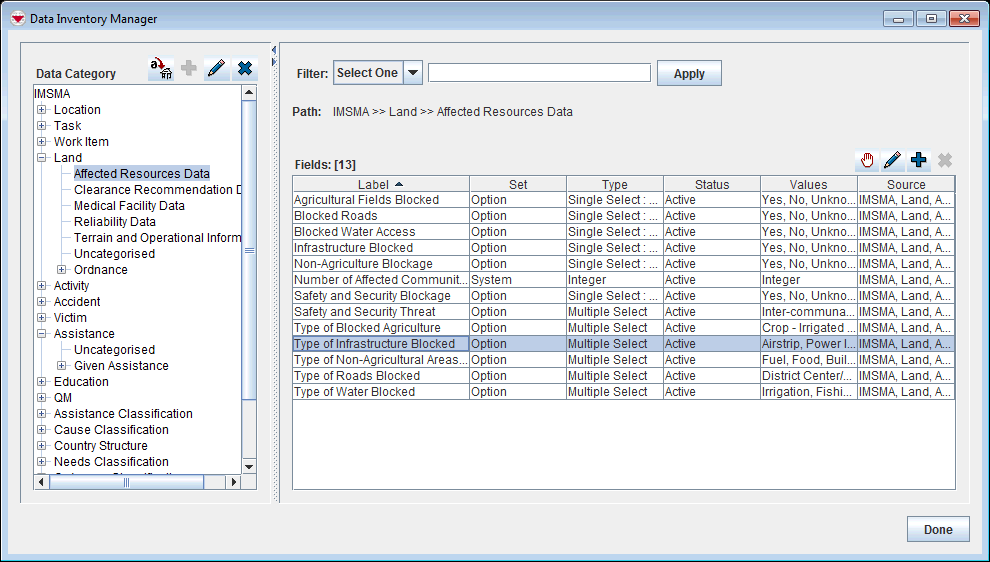Click left collapse arrow on the panel divider
Image resolution: width=990 pixels, height=562 pixels.
[x=274, y=49]
